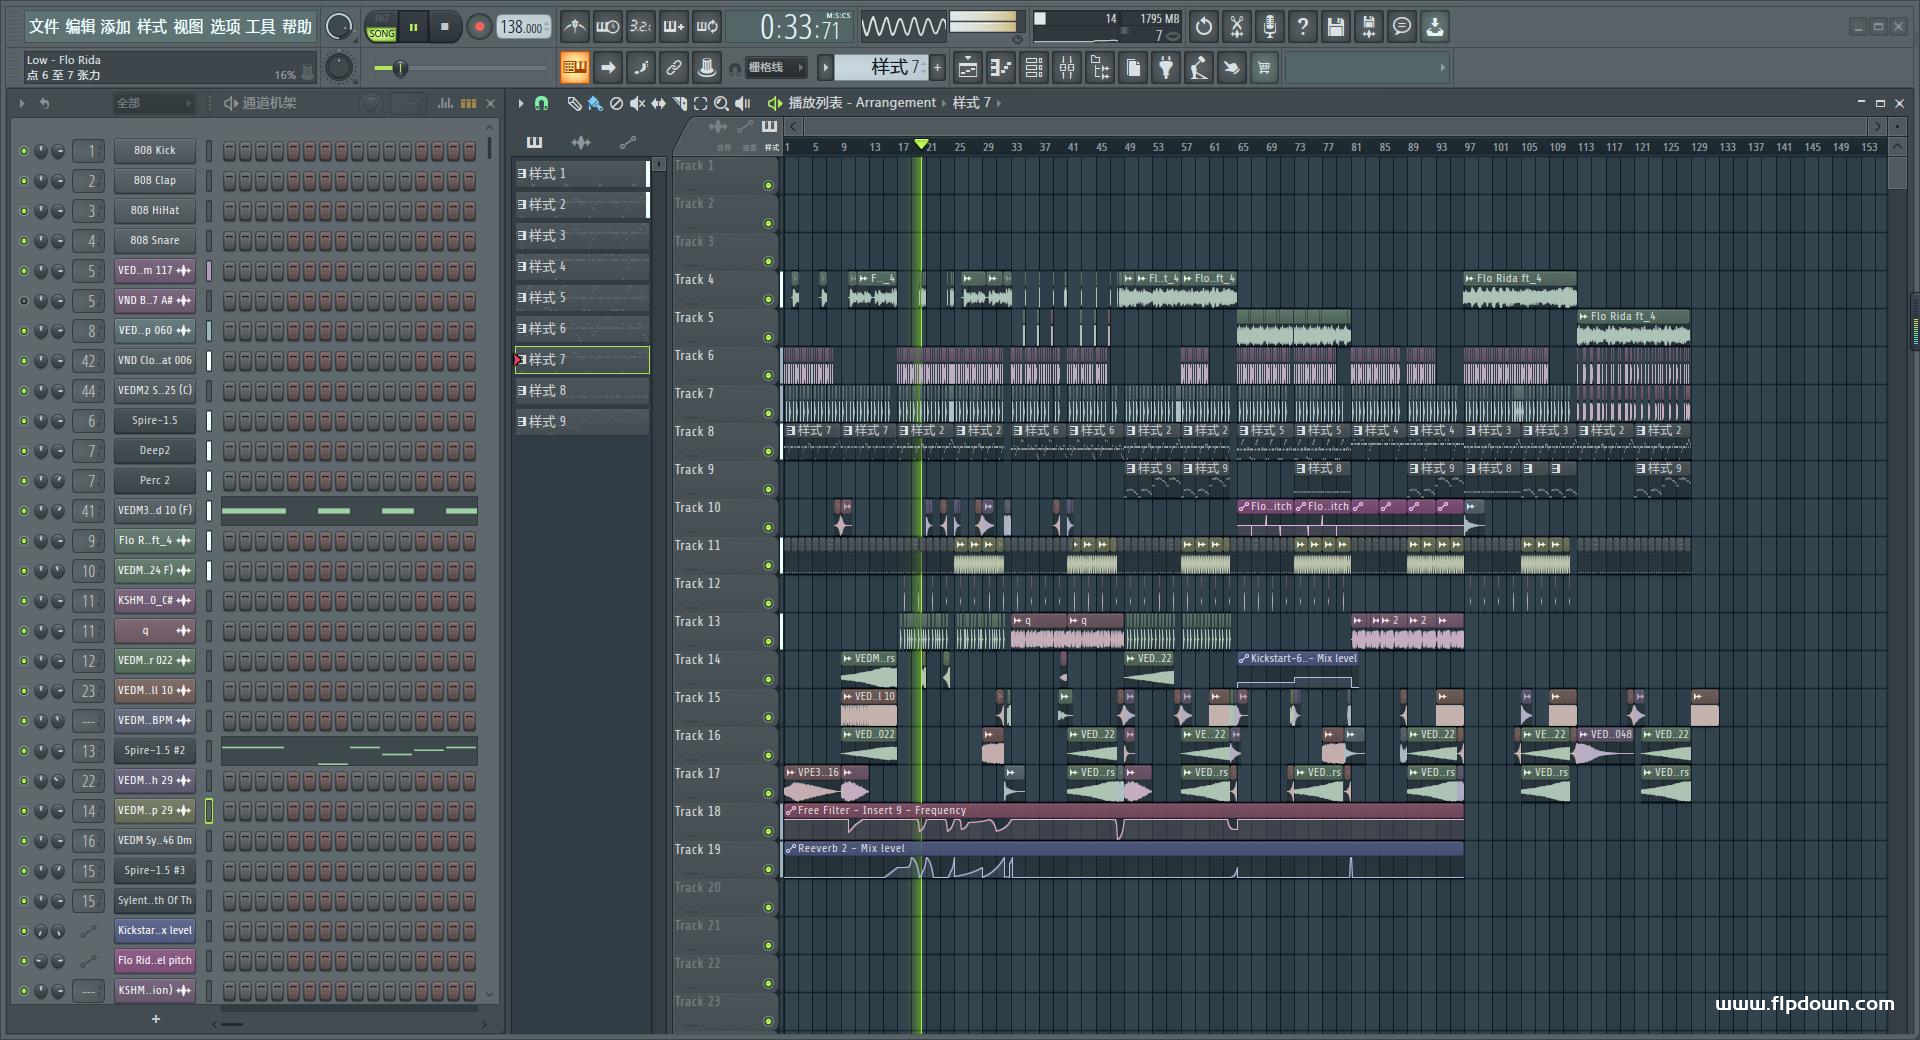Viewport: 1920px width, 1040px height.
Task: Open the 文件 (File) menu
Action: click(44, 27)
